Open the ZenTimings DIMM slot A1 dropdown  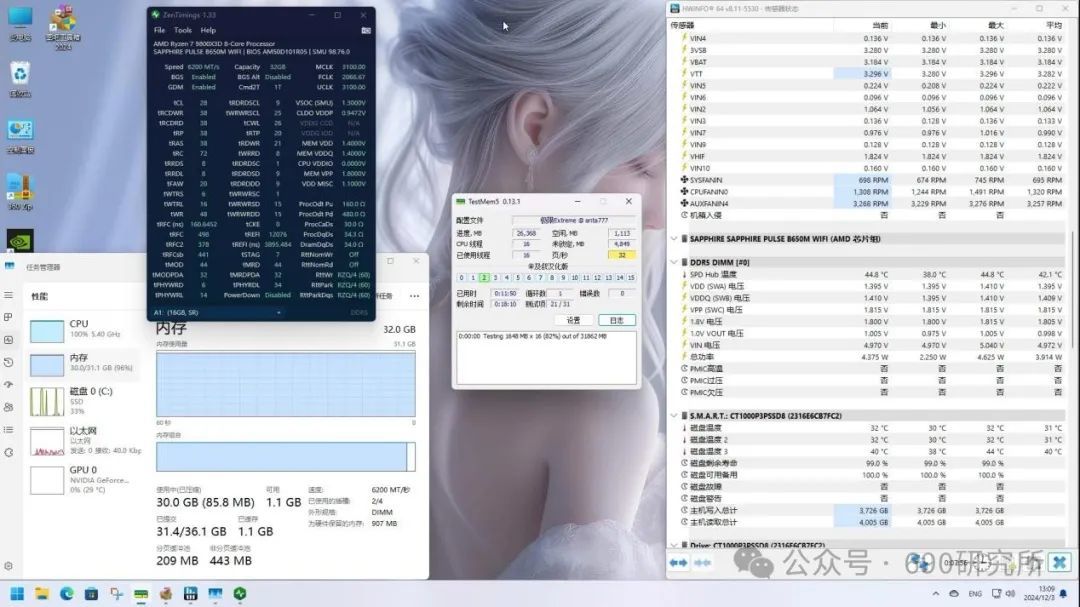pos(218,313)
